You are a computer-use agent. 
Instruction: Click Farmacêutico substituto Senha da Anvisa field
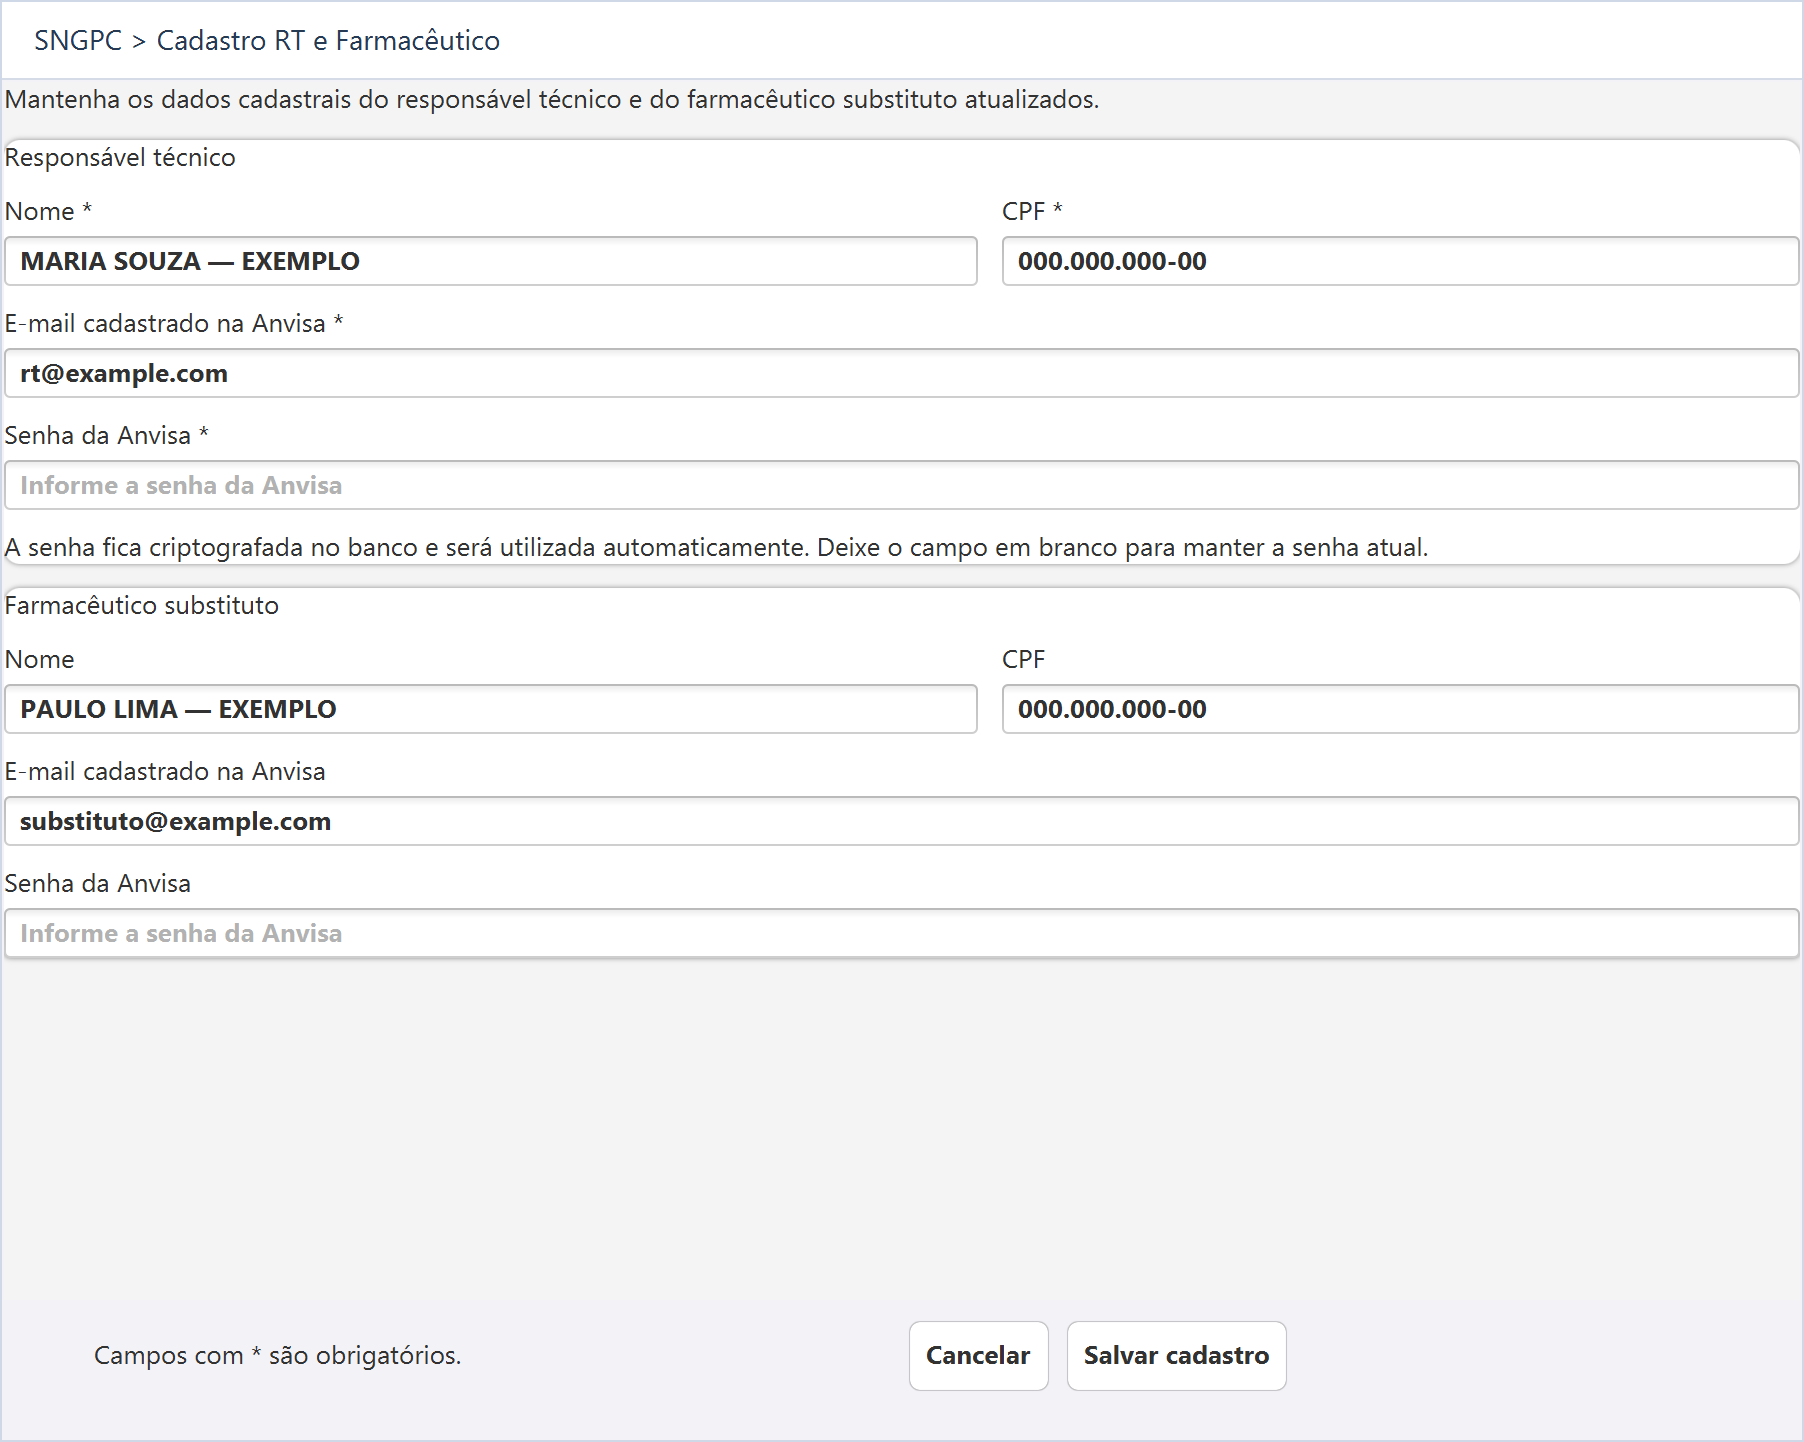pyautogui.click(x=902, y=933)
